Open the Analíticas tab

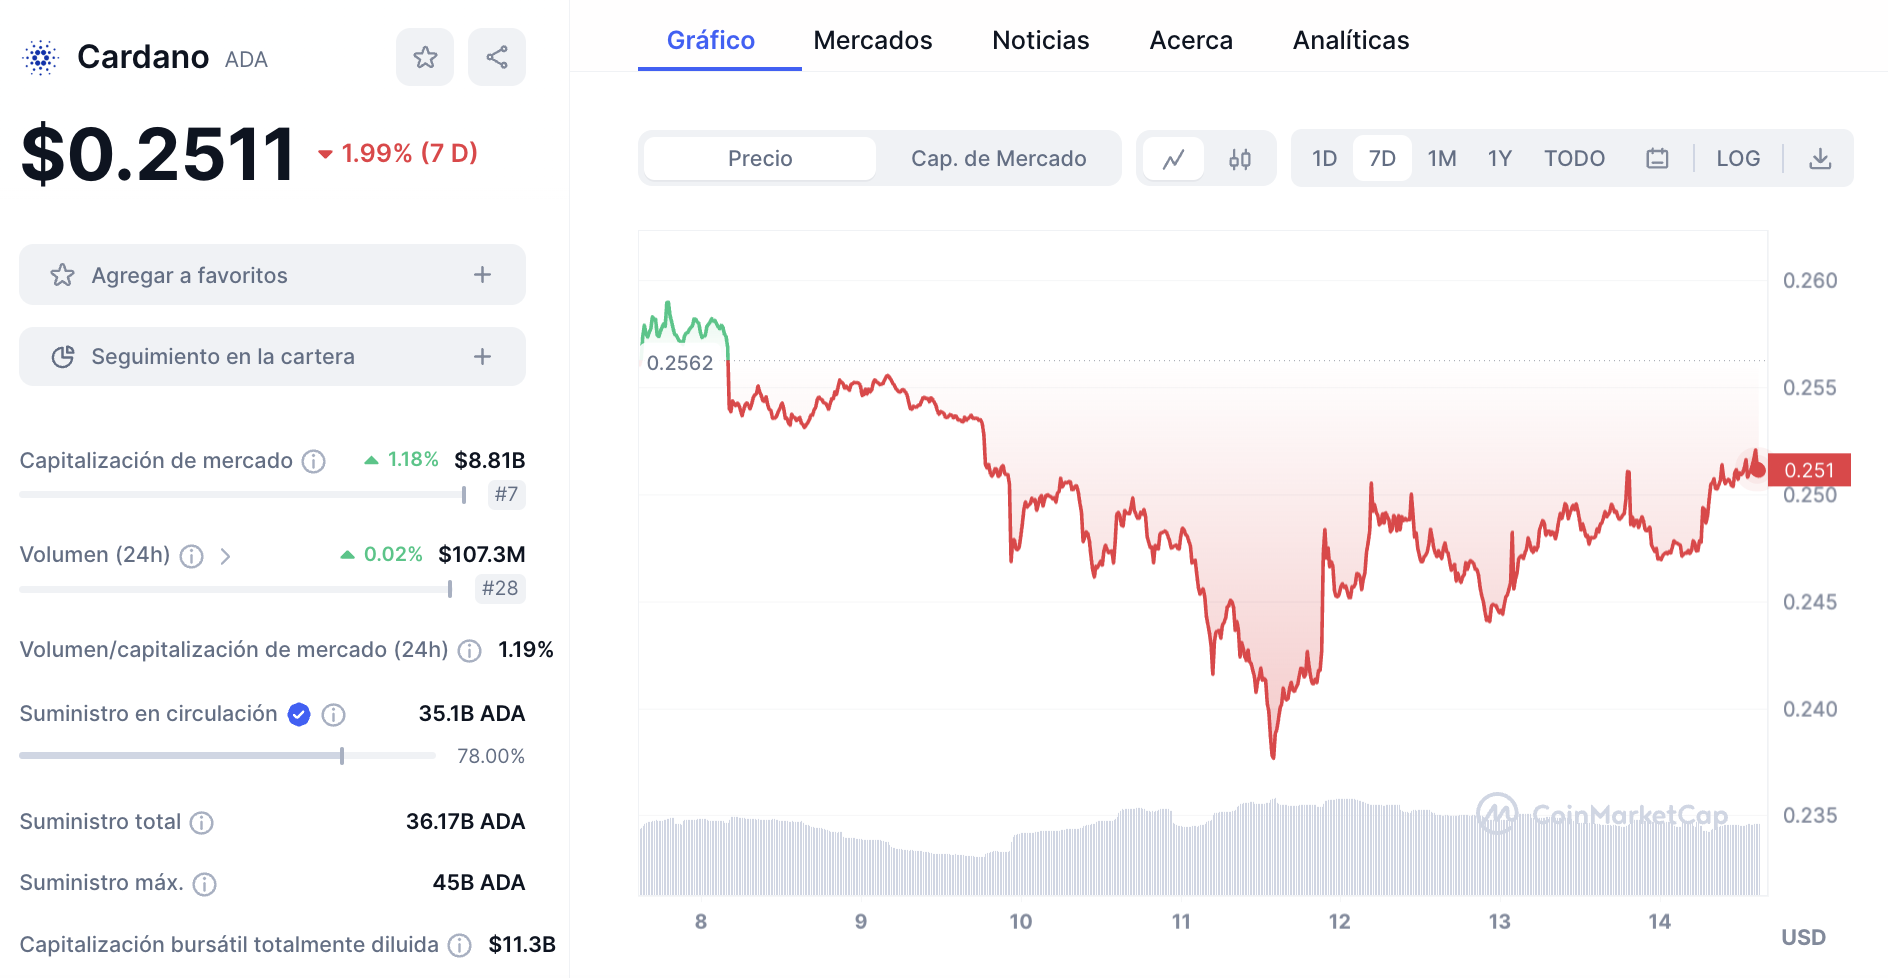coord(1350,40)
